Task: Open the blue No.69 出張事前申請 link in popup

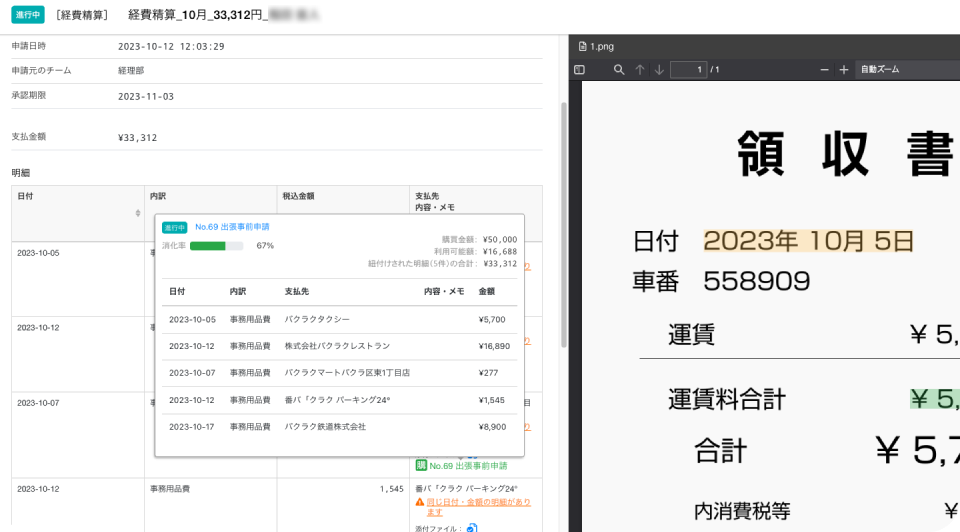Action: click(232, 227)
